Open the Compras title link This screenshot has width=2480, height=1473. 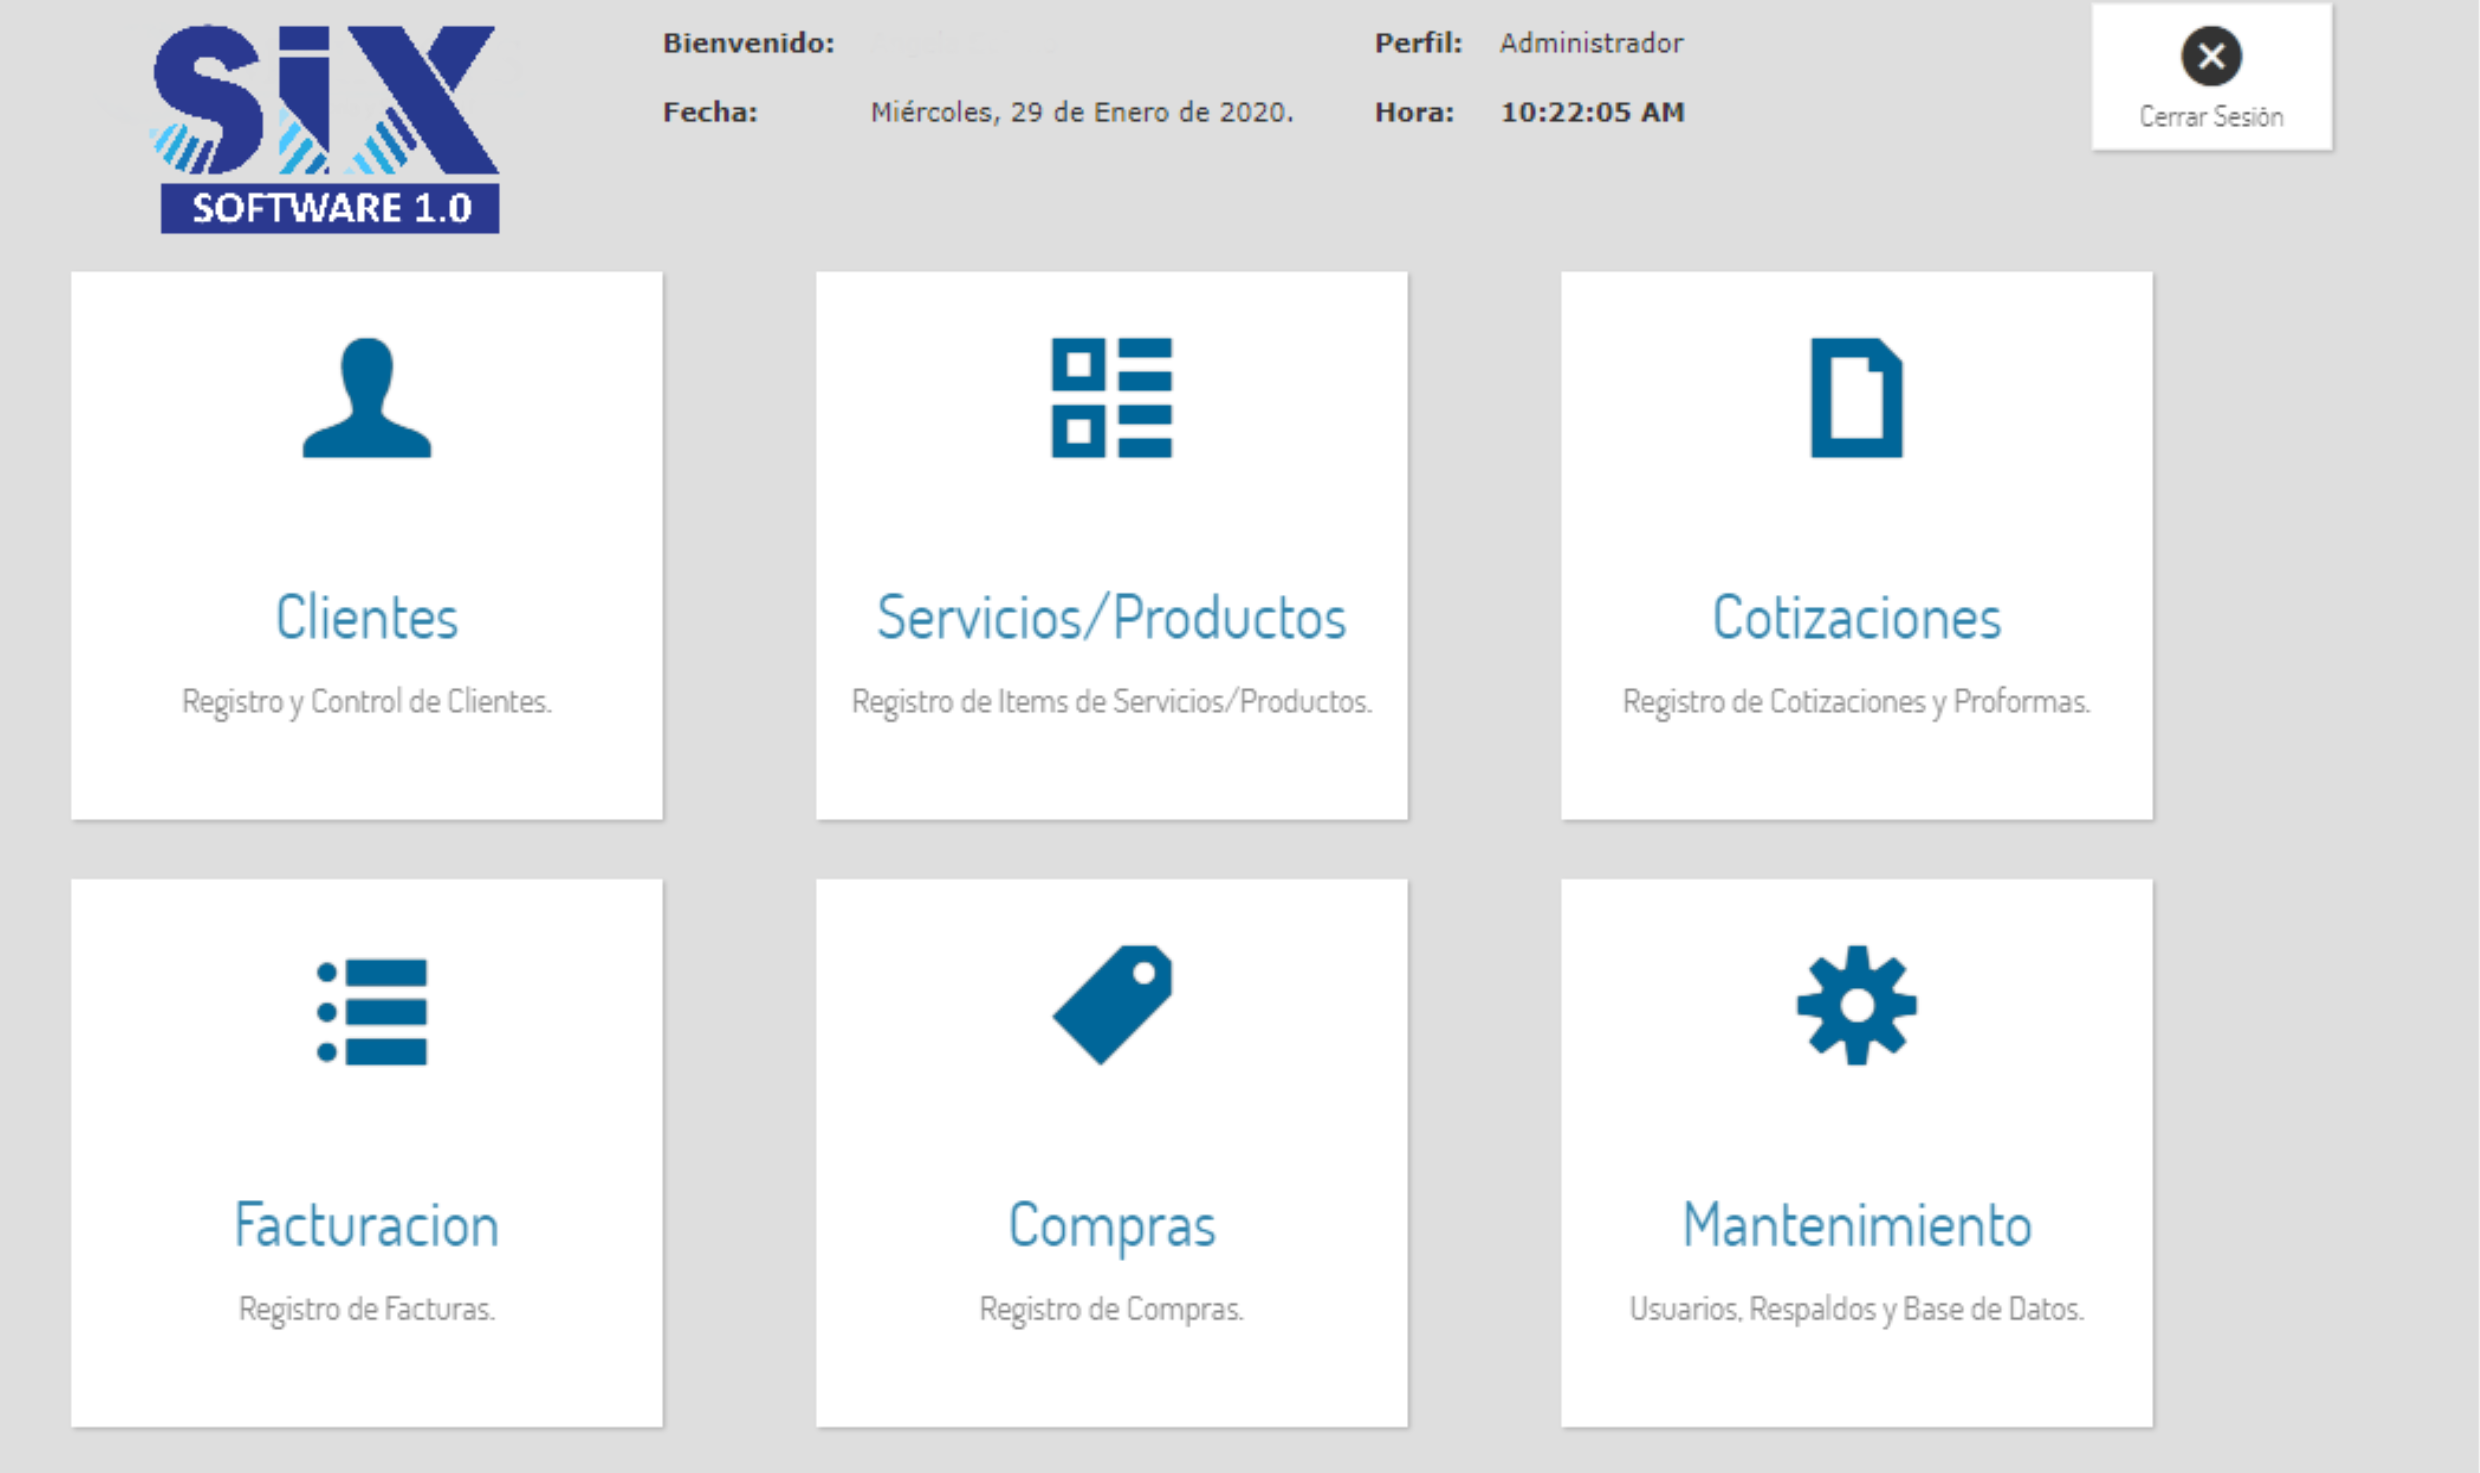tap(1111, 1225)
